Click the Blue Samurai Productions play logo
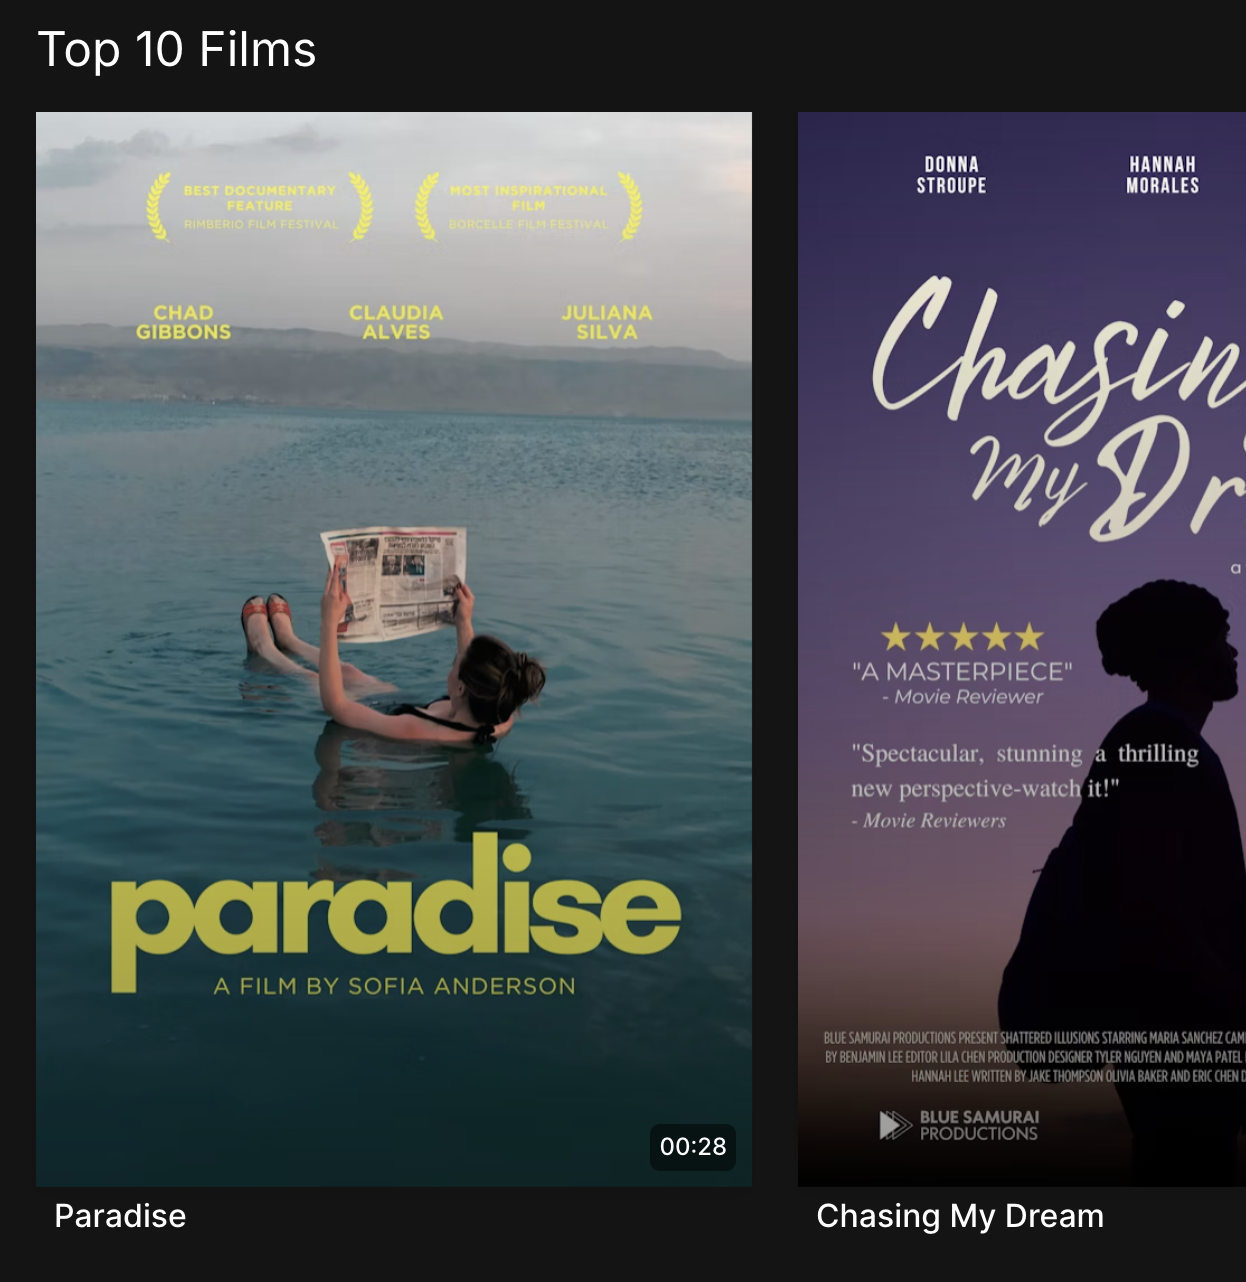The height and width of the screenshot is (1282, 1246). click(x=895, y=1125)
